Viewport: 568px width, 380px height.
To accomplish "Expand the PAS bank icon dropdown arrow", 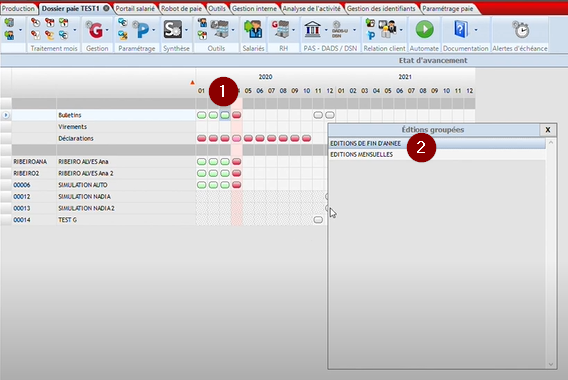I will pos(326,30).
